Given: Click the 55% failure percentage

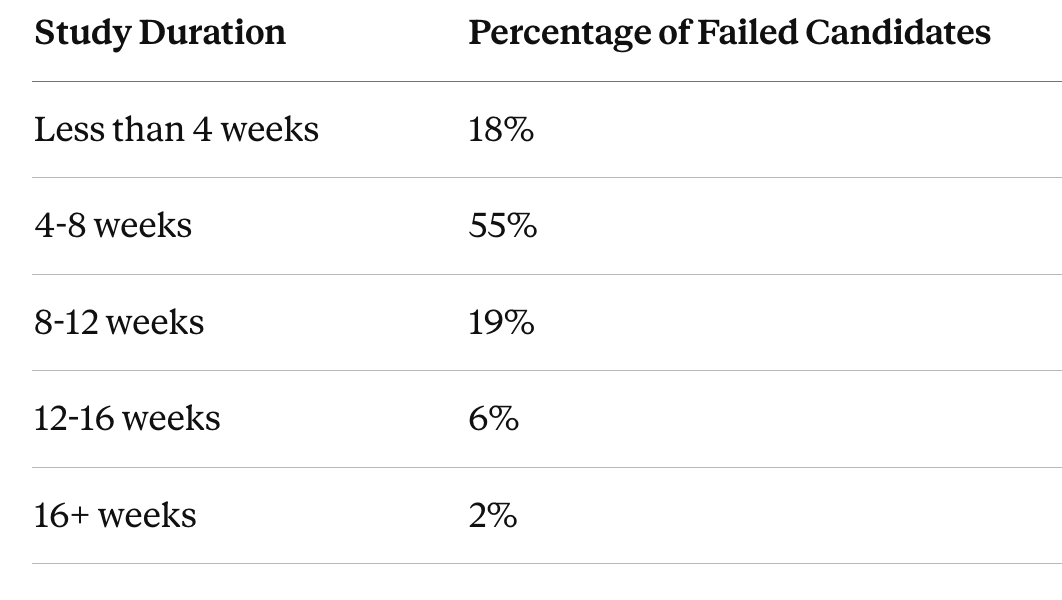Looking at the screenshot, I should (503, 226).
